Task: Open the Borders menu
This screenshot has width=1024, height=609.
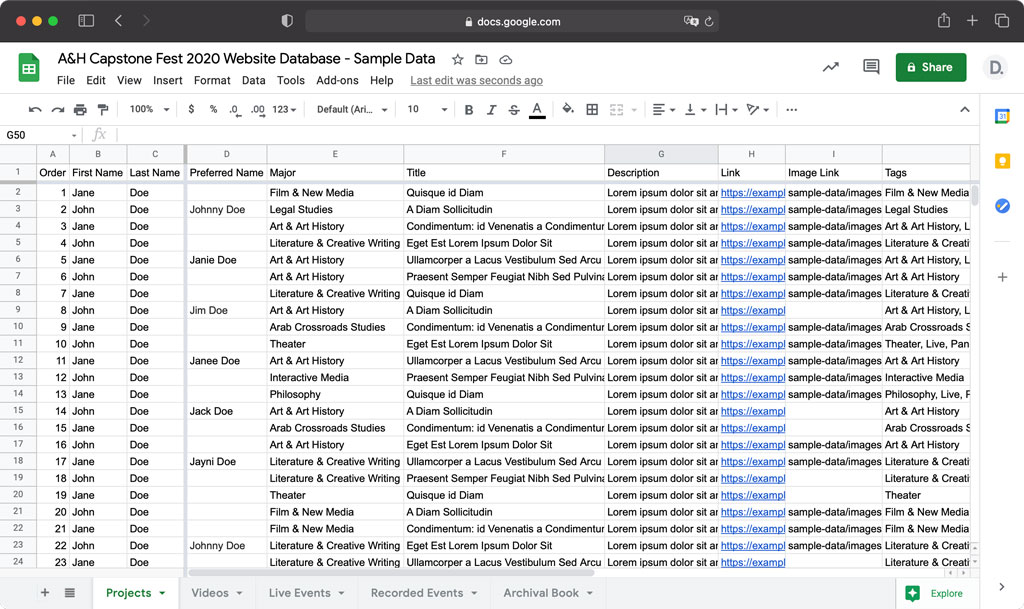Action: [x=592, y=109]
